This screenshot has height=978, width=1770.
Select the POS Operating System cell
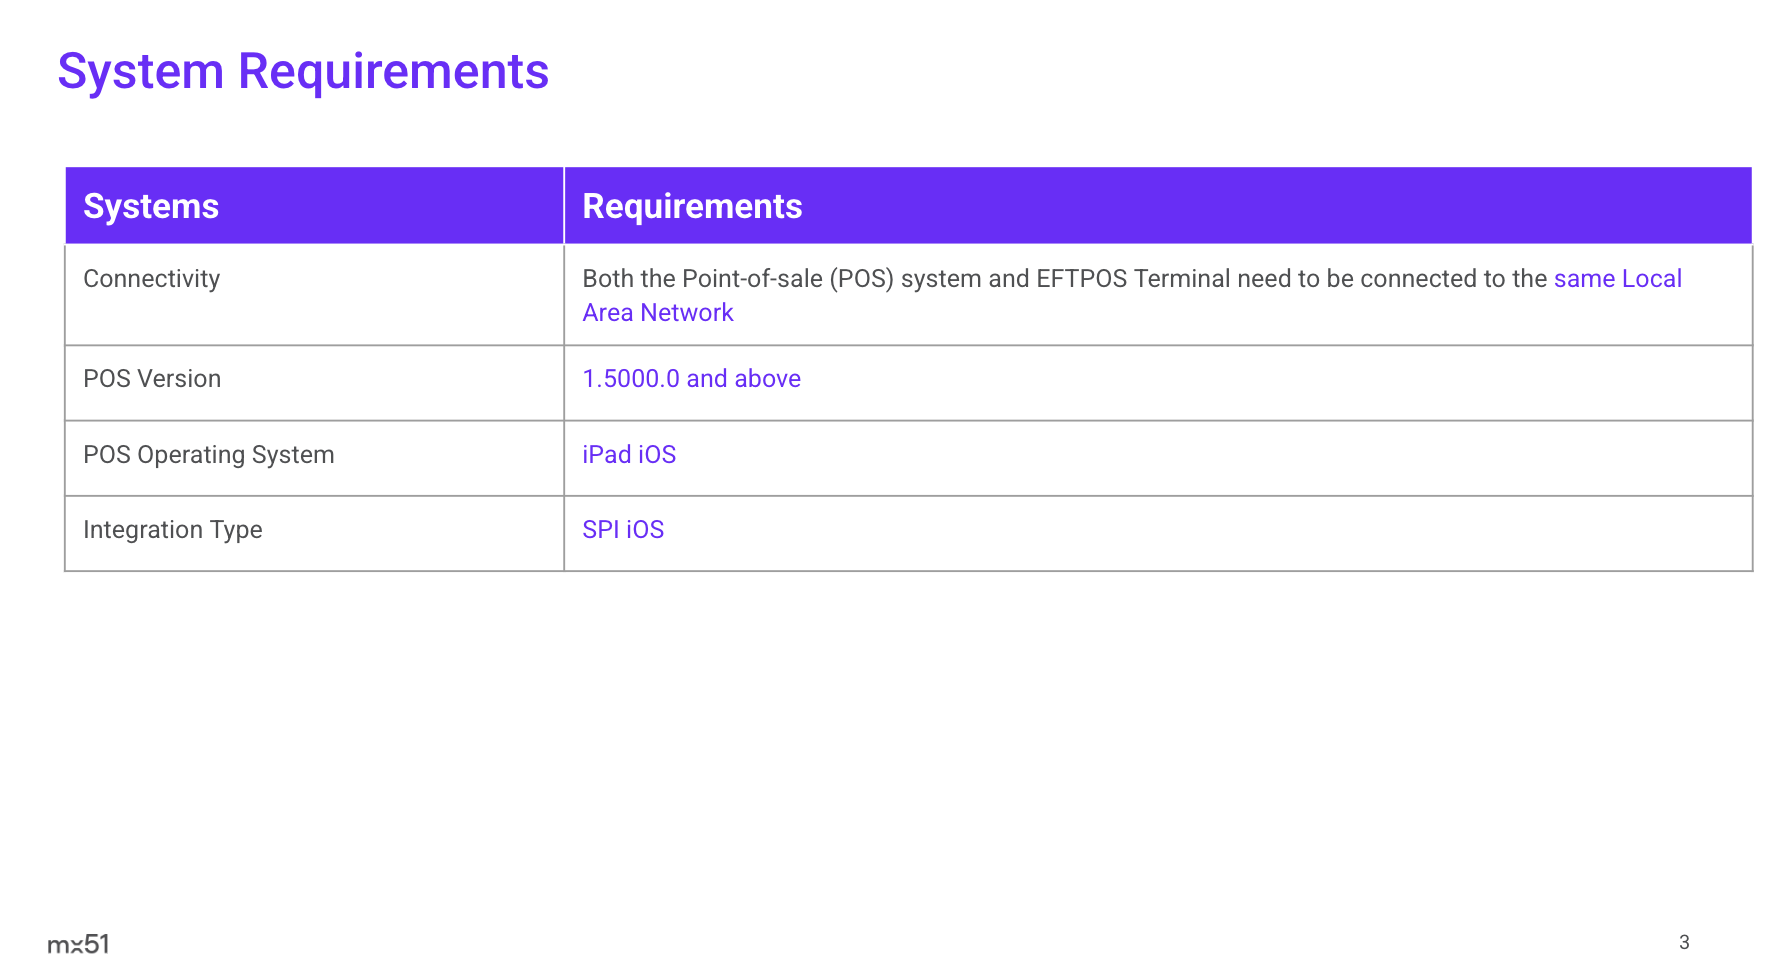click(x=208, y=455)
